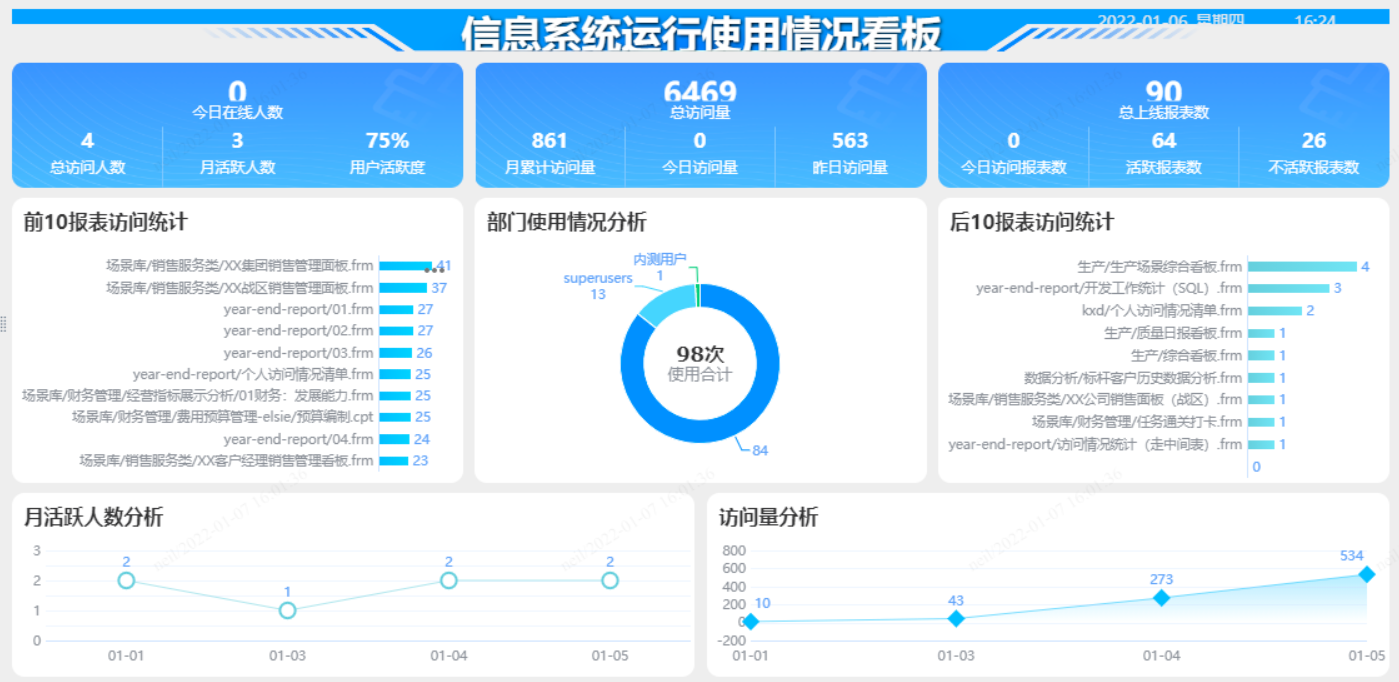Select the diamond marker showing 534 visits
Screen dimensions: 1399x682
1366,573
